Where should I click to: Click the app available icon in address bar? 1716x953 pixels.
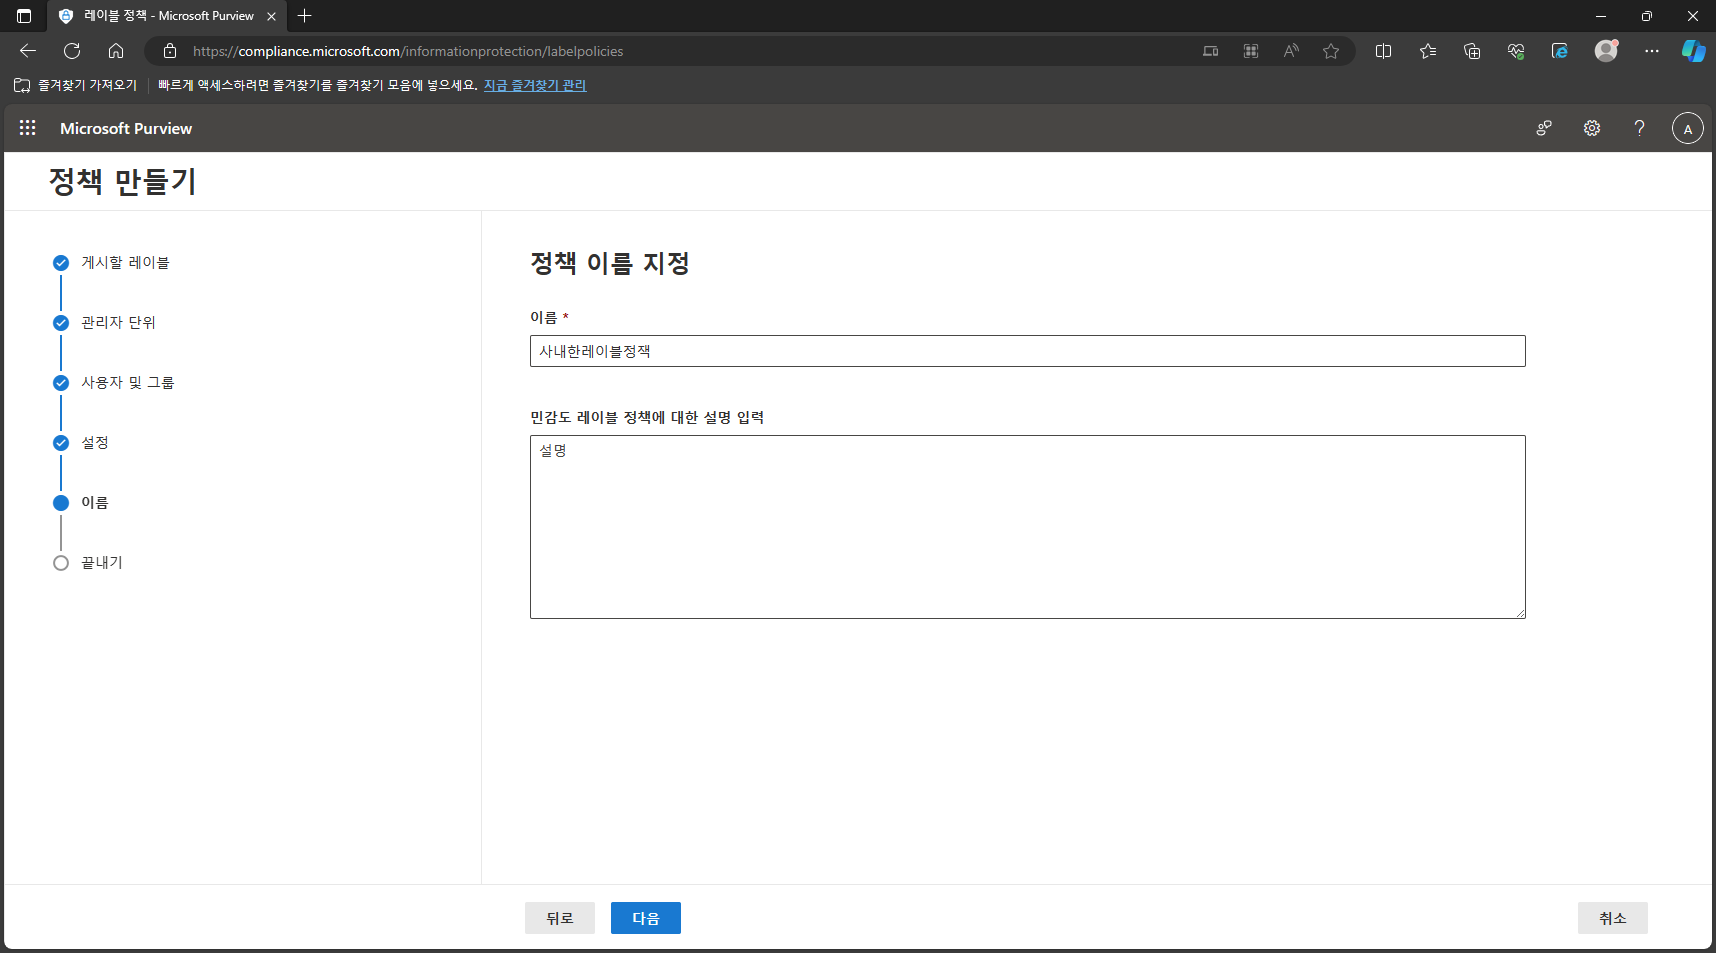point(1211,51)
